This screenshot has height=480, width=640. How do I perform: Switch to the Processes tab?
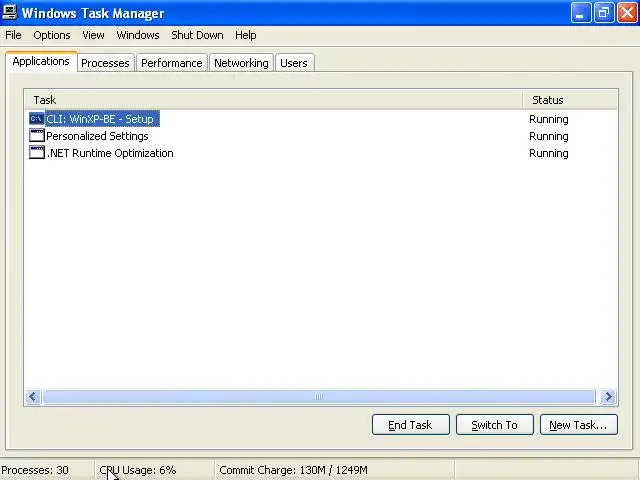tap(105, 63)
